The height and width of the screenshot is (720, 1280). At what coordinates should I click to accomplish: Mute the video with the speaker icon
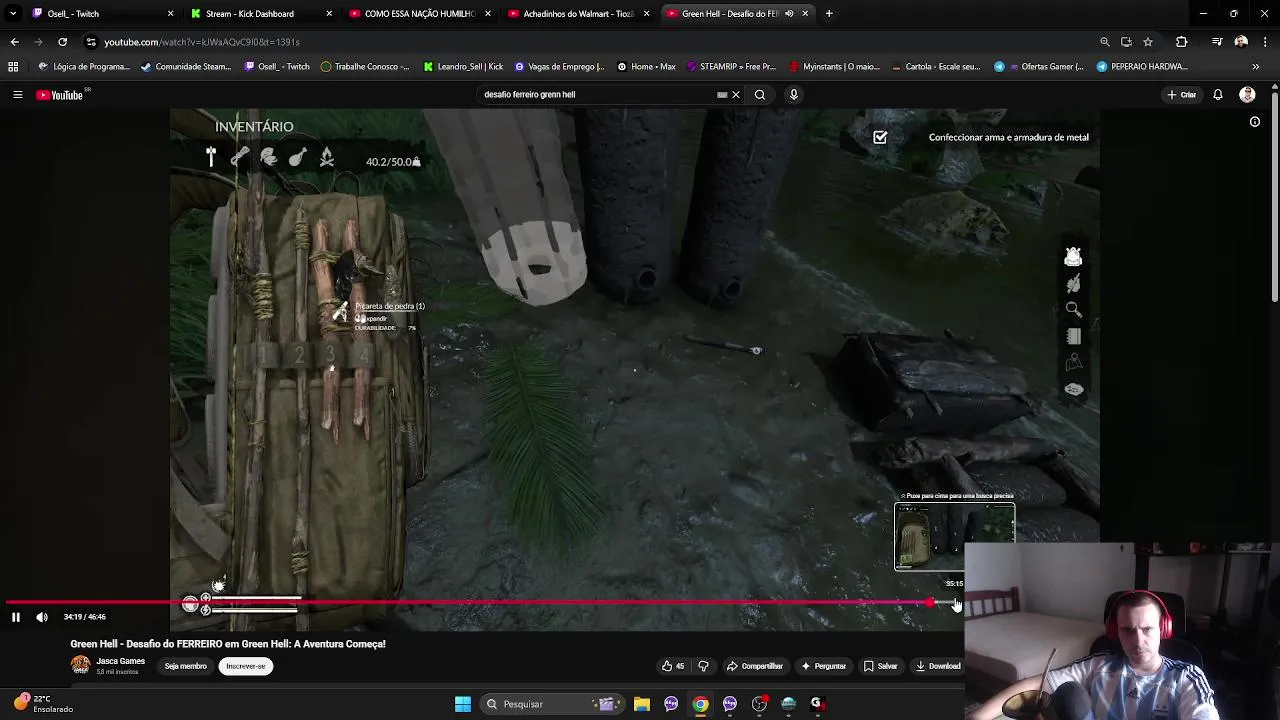click(42, 617)
